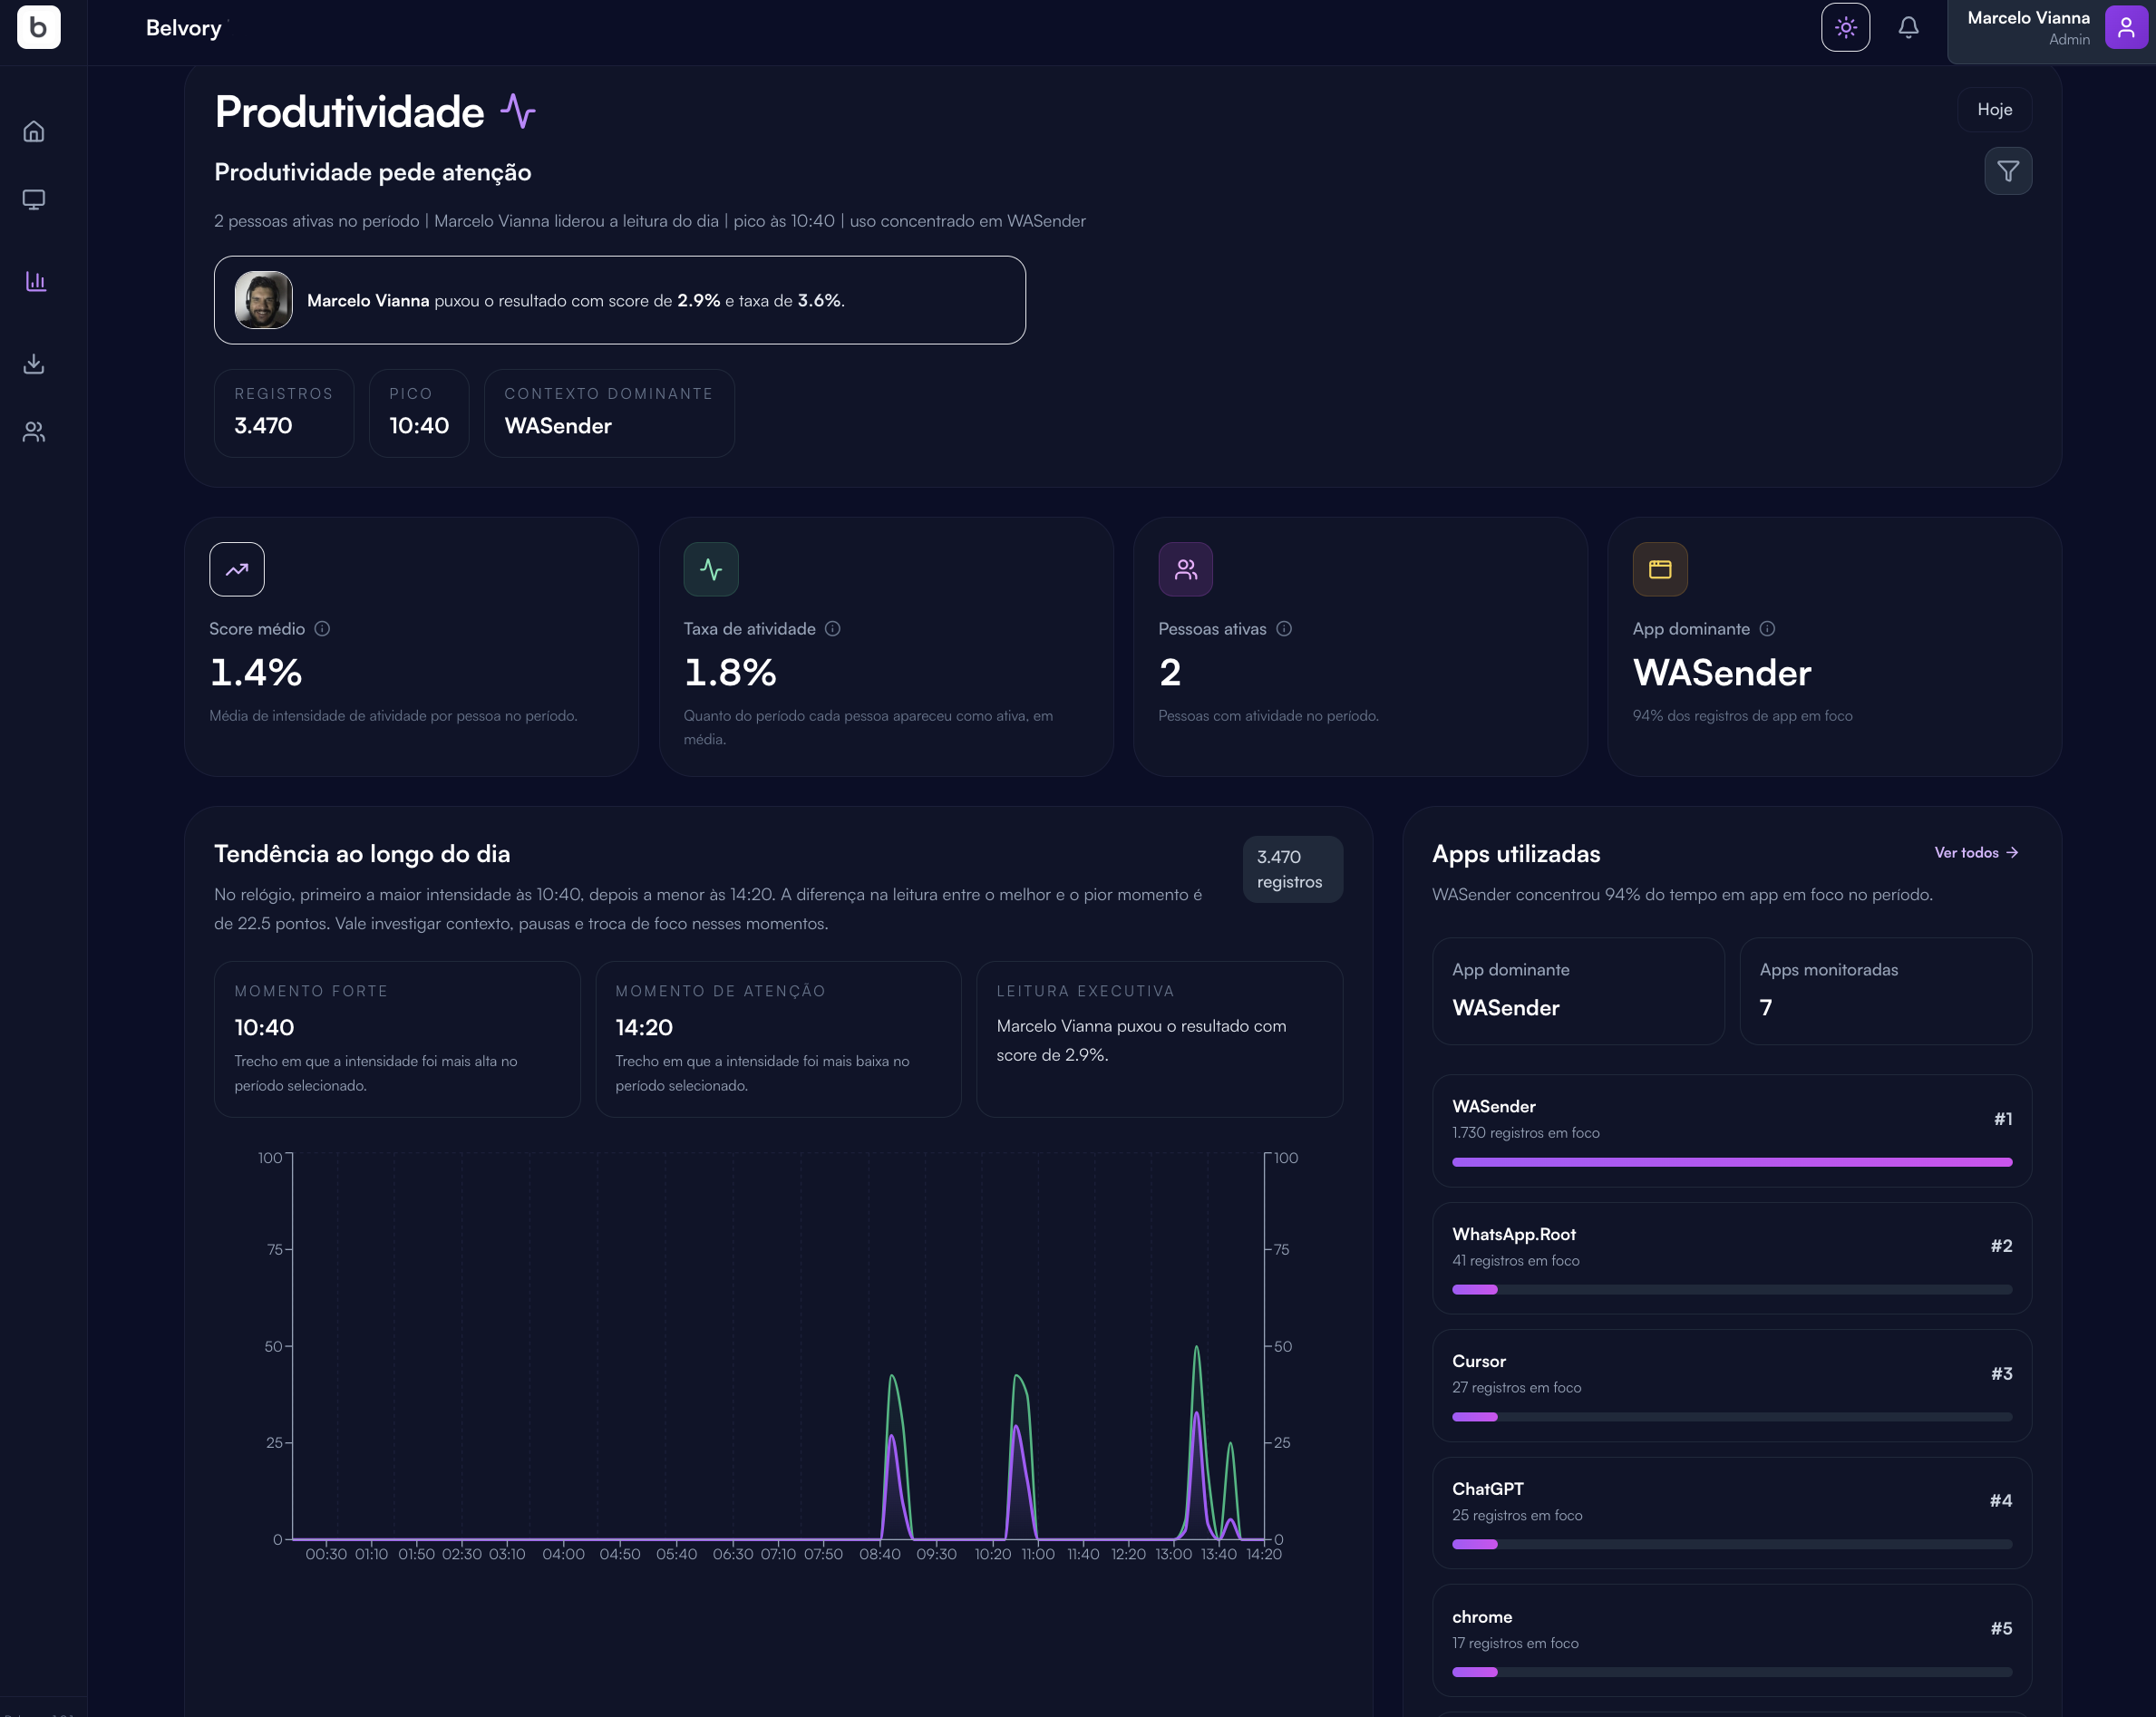
Task: Open the Hoje period selector
Action: [1994, 109]
